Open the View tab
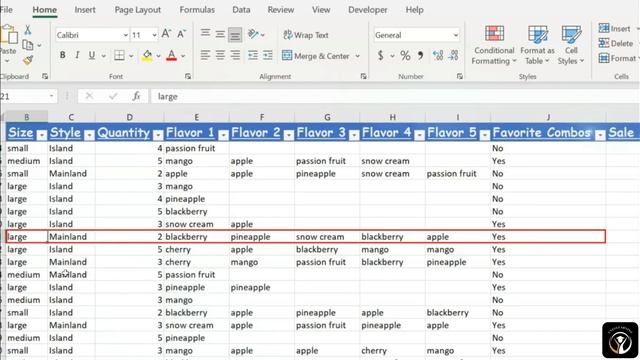 (x=321, y=10)
